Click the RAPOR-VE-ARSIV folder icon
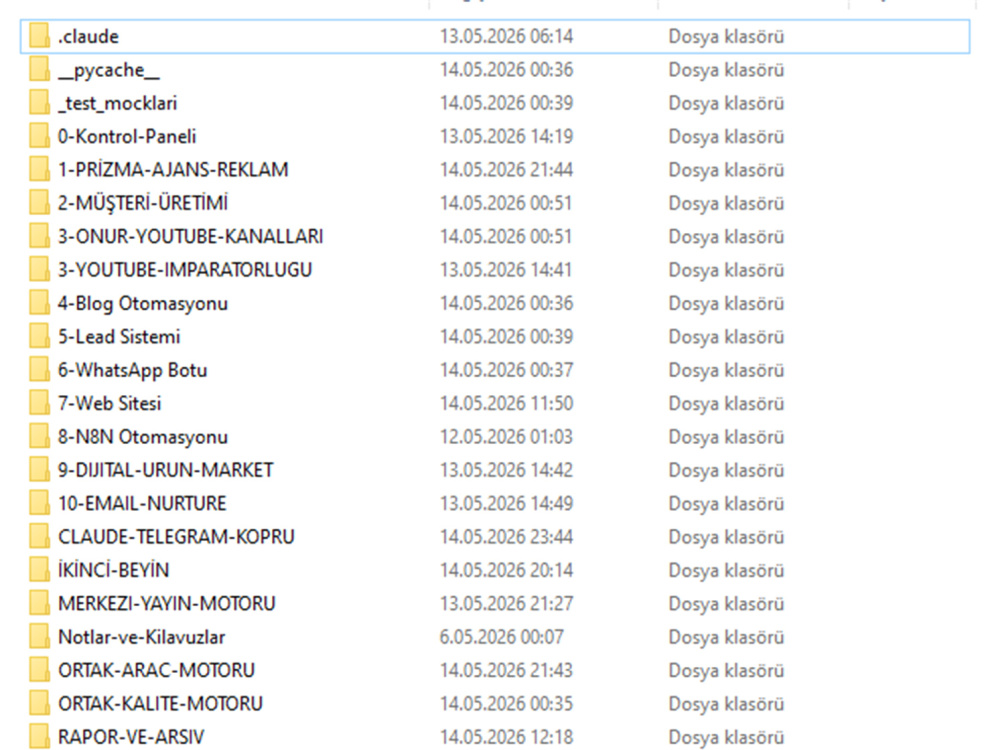The width and height of the screenshot is (1000, 750). point(39,737)
